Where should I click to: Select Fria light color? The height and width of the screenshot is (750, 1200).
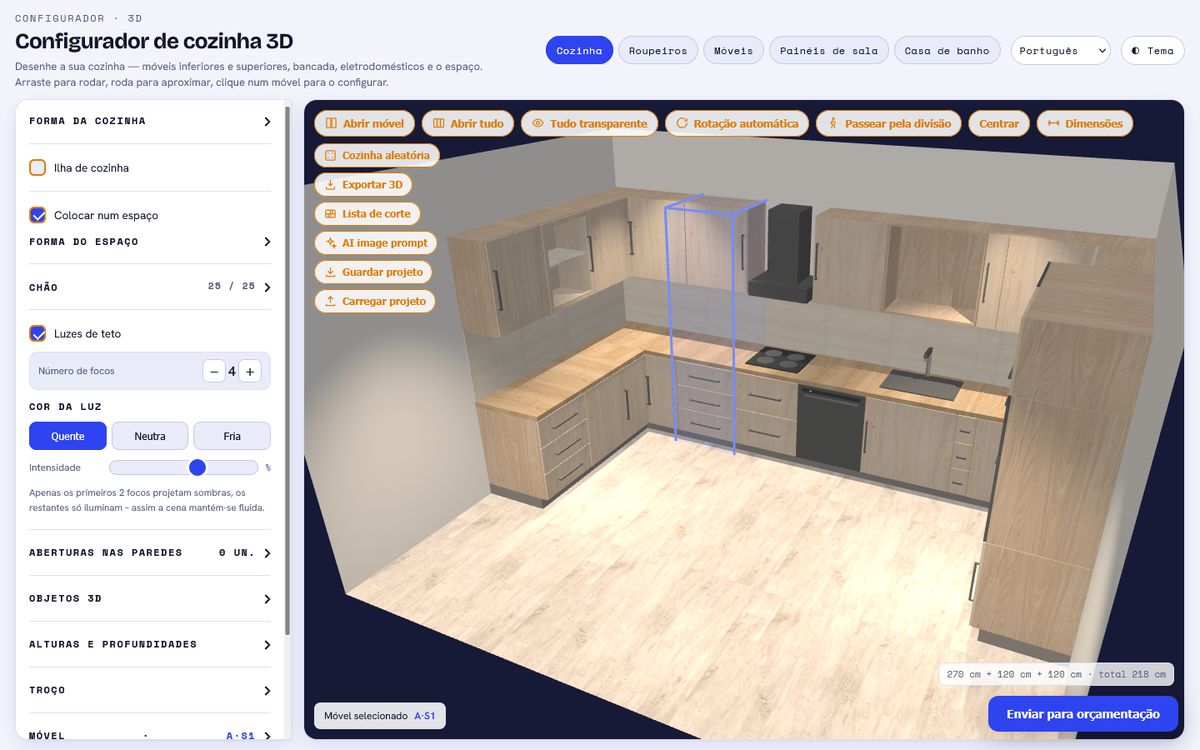tap(232, 436)
